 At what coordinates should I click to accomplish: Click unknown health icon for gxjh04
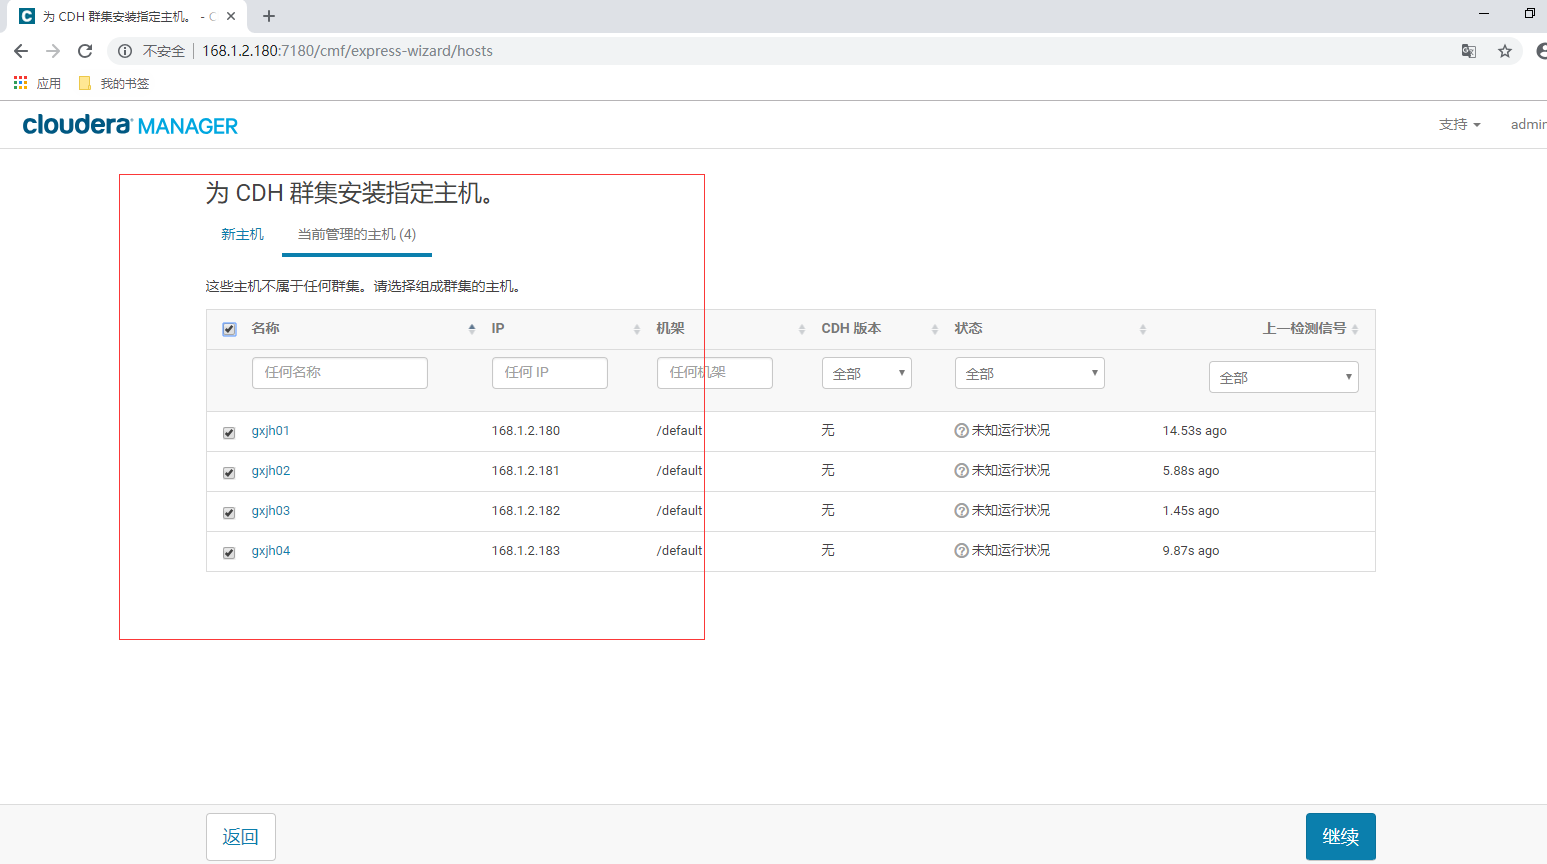(962, 550)
